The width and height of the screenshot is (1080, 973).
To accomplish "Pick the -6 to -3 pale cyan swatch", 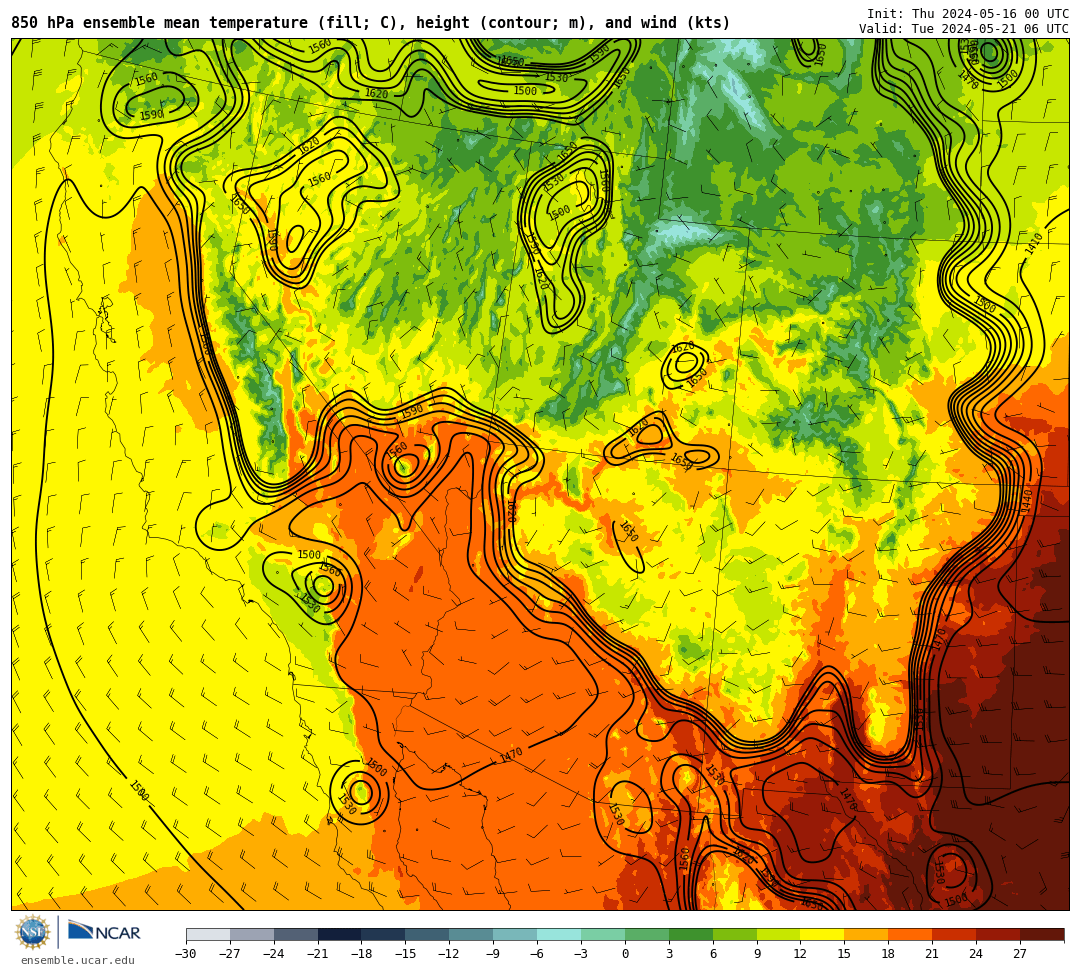I will point(559,934).
